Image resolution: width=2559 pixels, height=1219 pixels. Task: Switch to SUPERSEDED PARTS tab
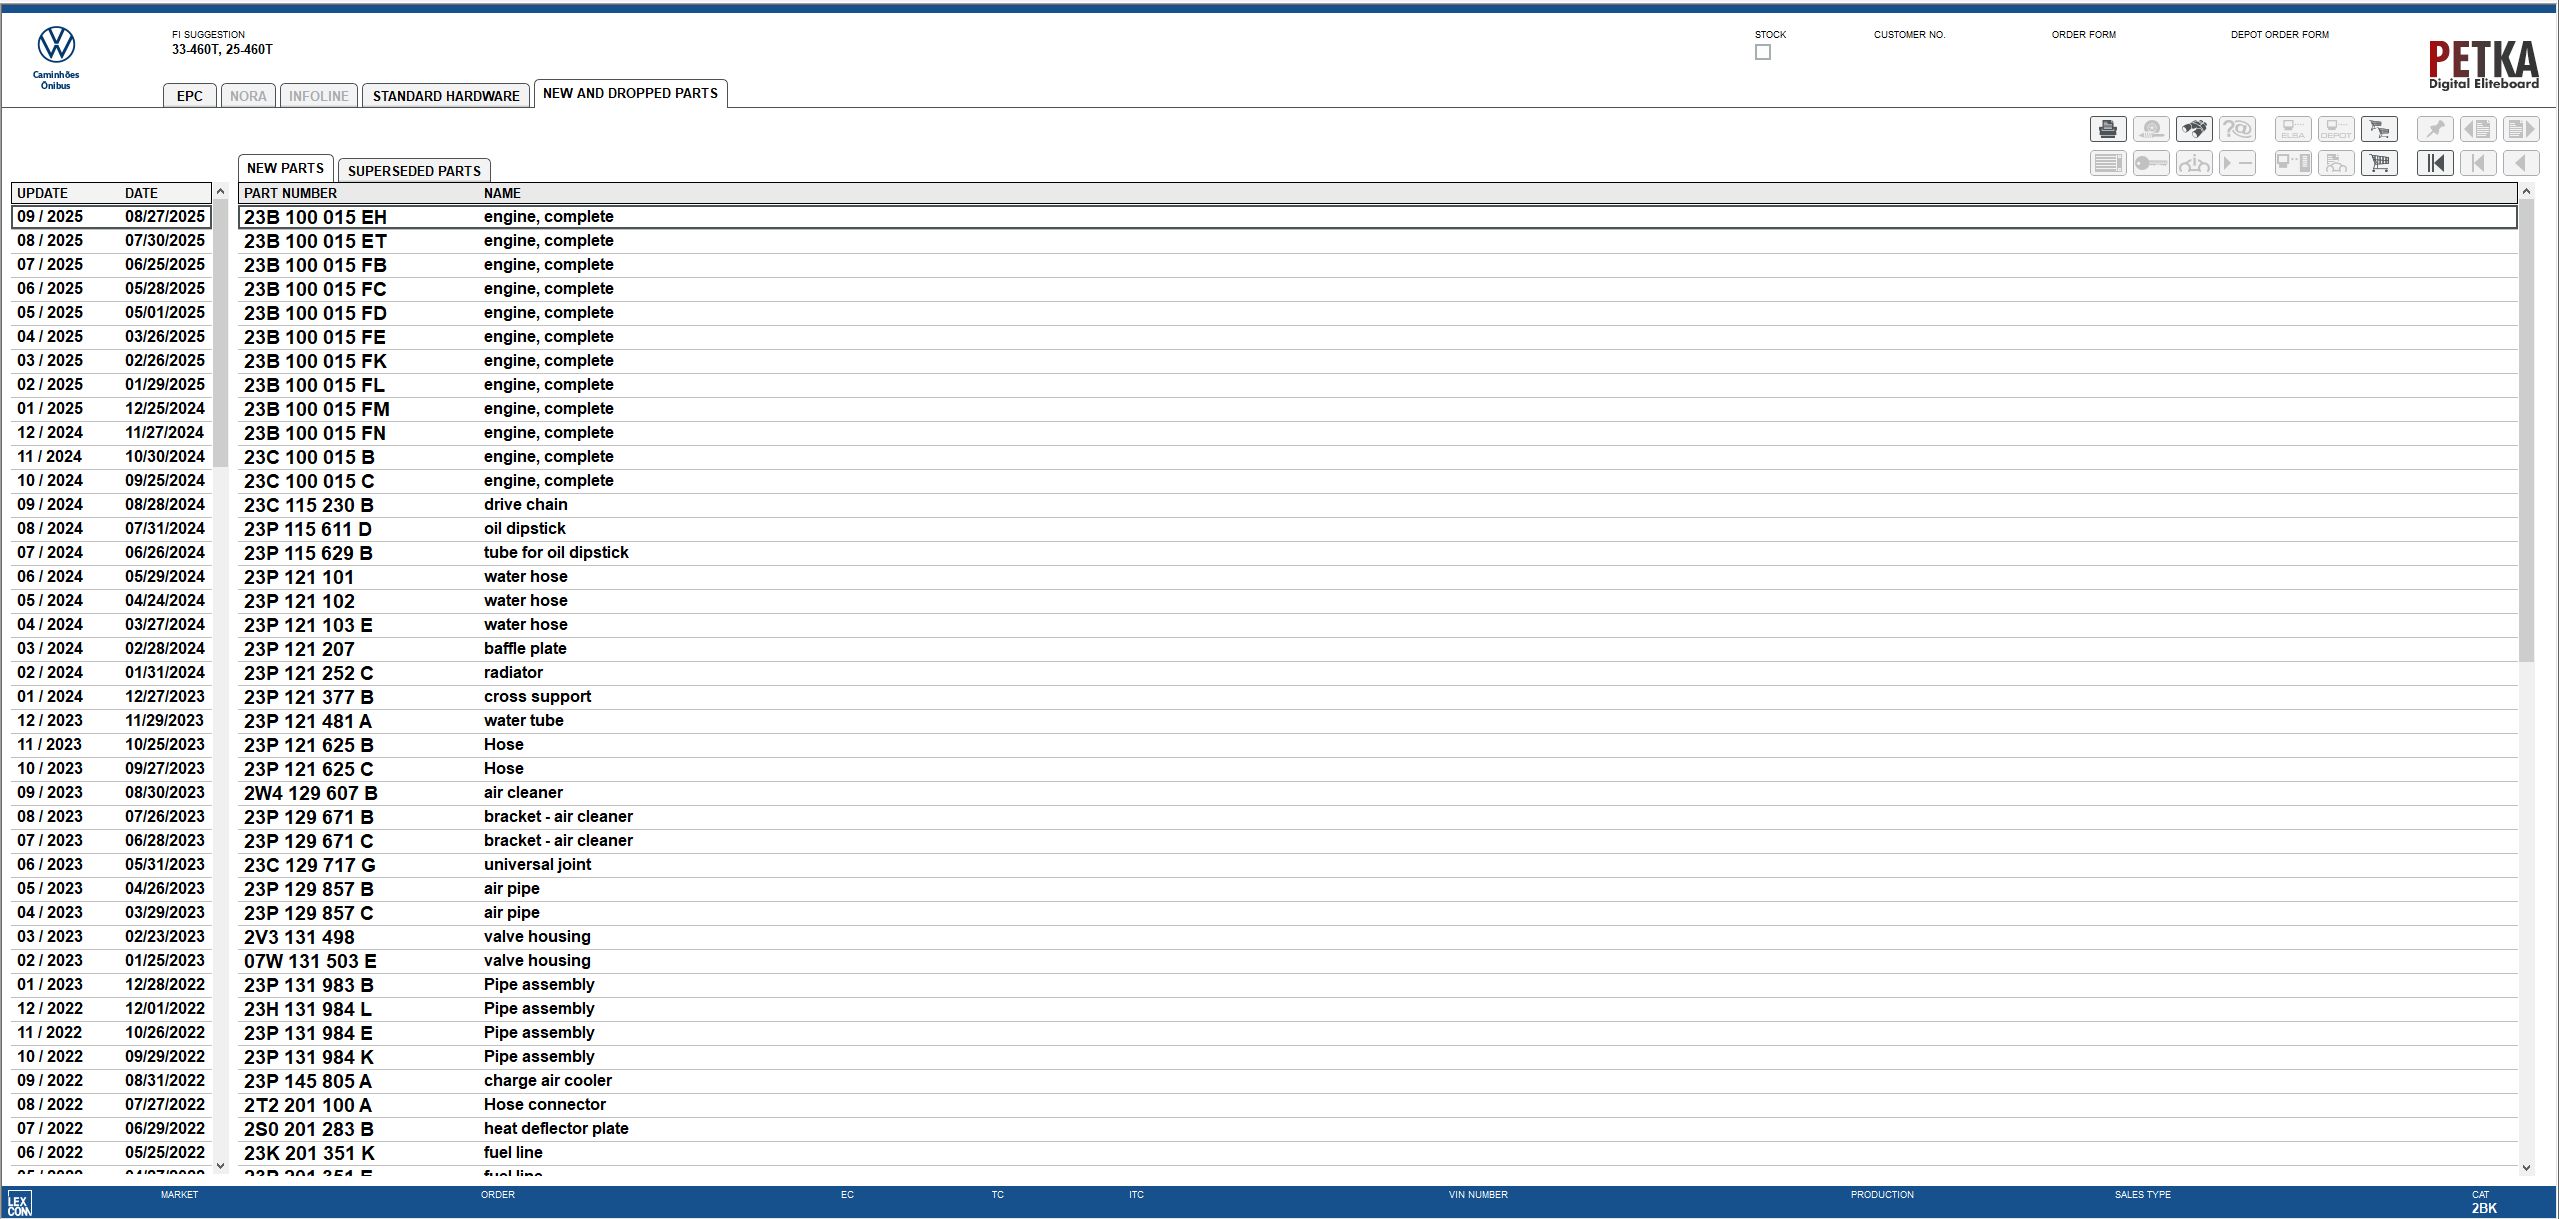(x=414, y=171)
